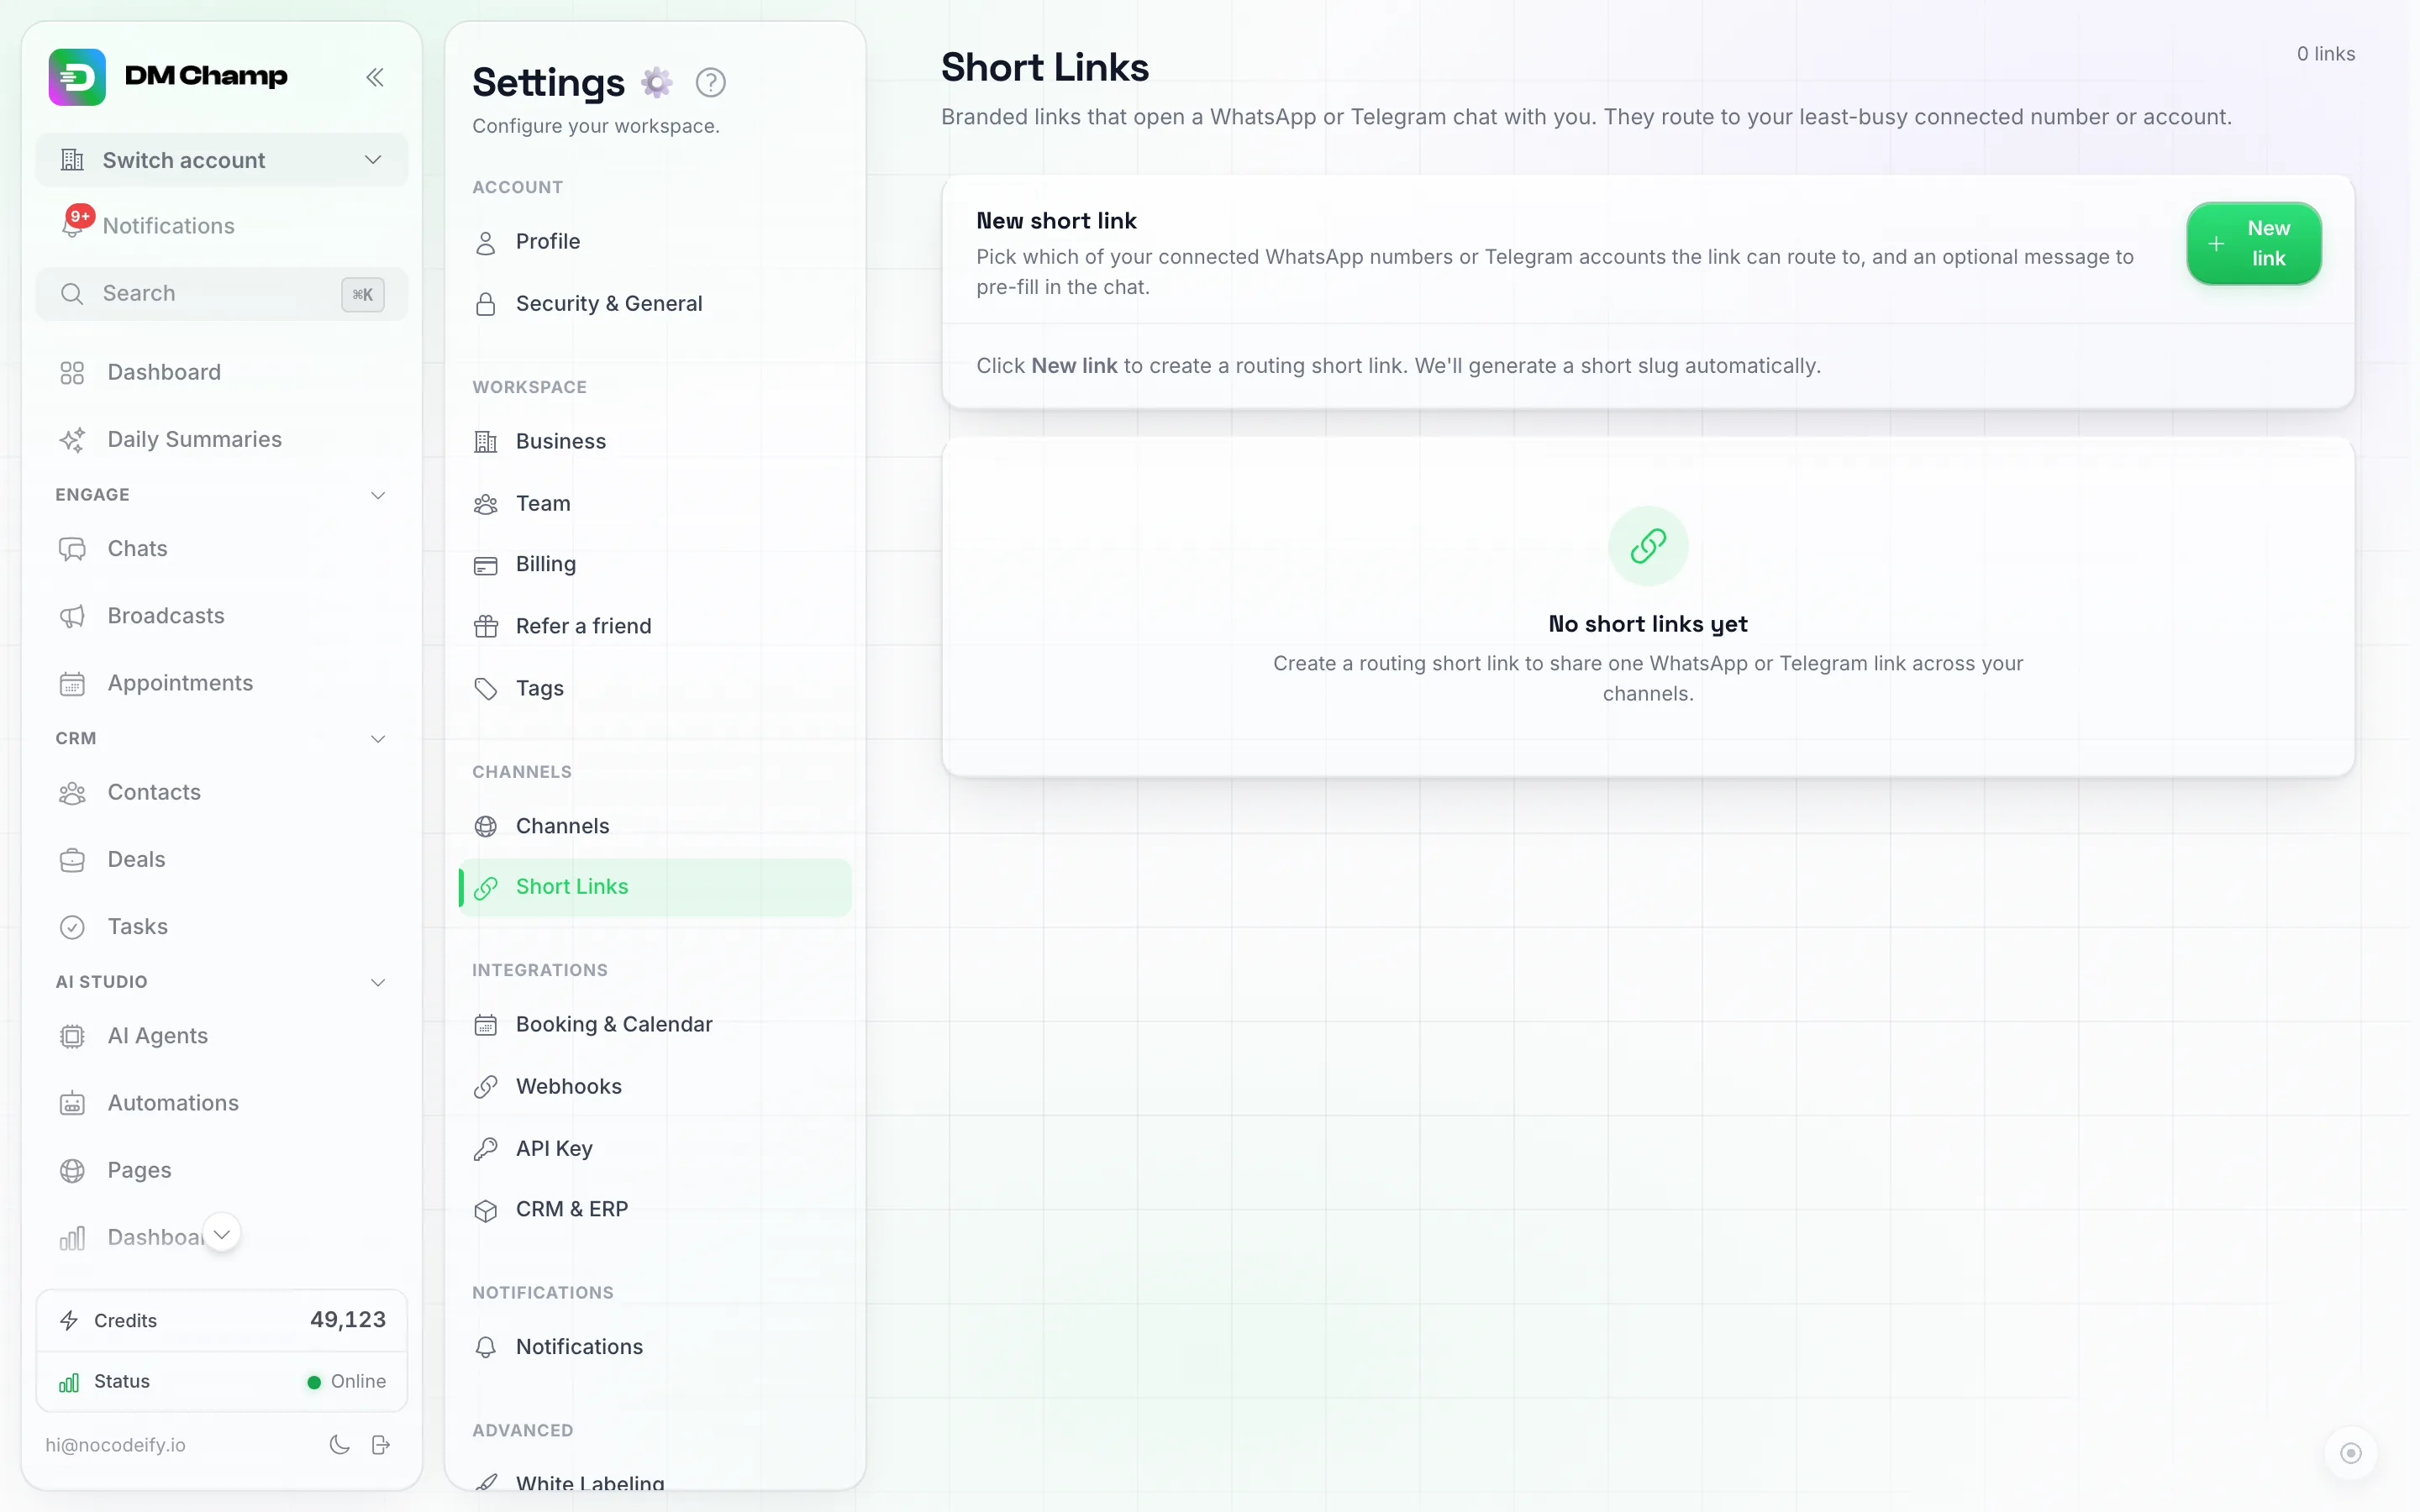Image resolution: width=2420 pixels, height=1512 pixels.
Task: Open Contacts in the CRM sidebar
Action: click(x=222, y=792)
